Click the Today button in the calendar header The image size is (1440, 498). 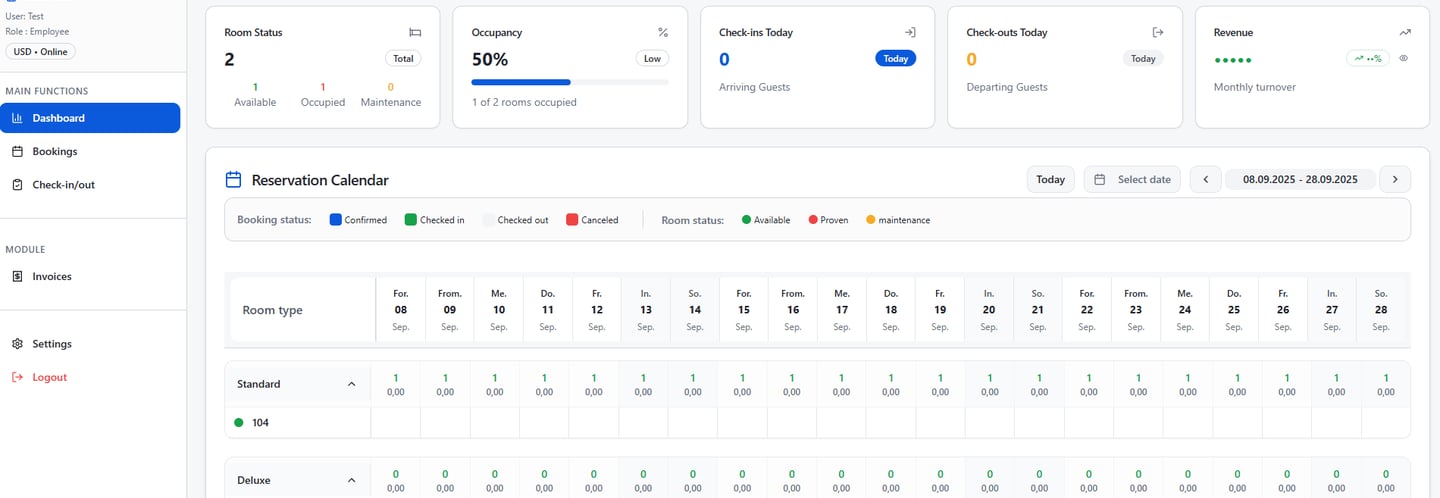(1050, 180)
